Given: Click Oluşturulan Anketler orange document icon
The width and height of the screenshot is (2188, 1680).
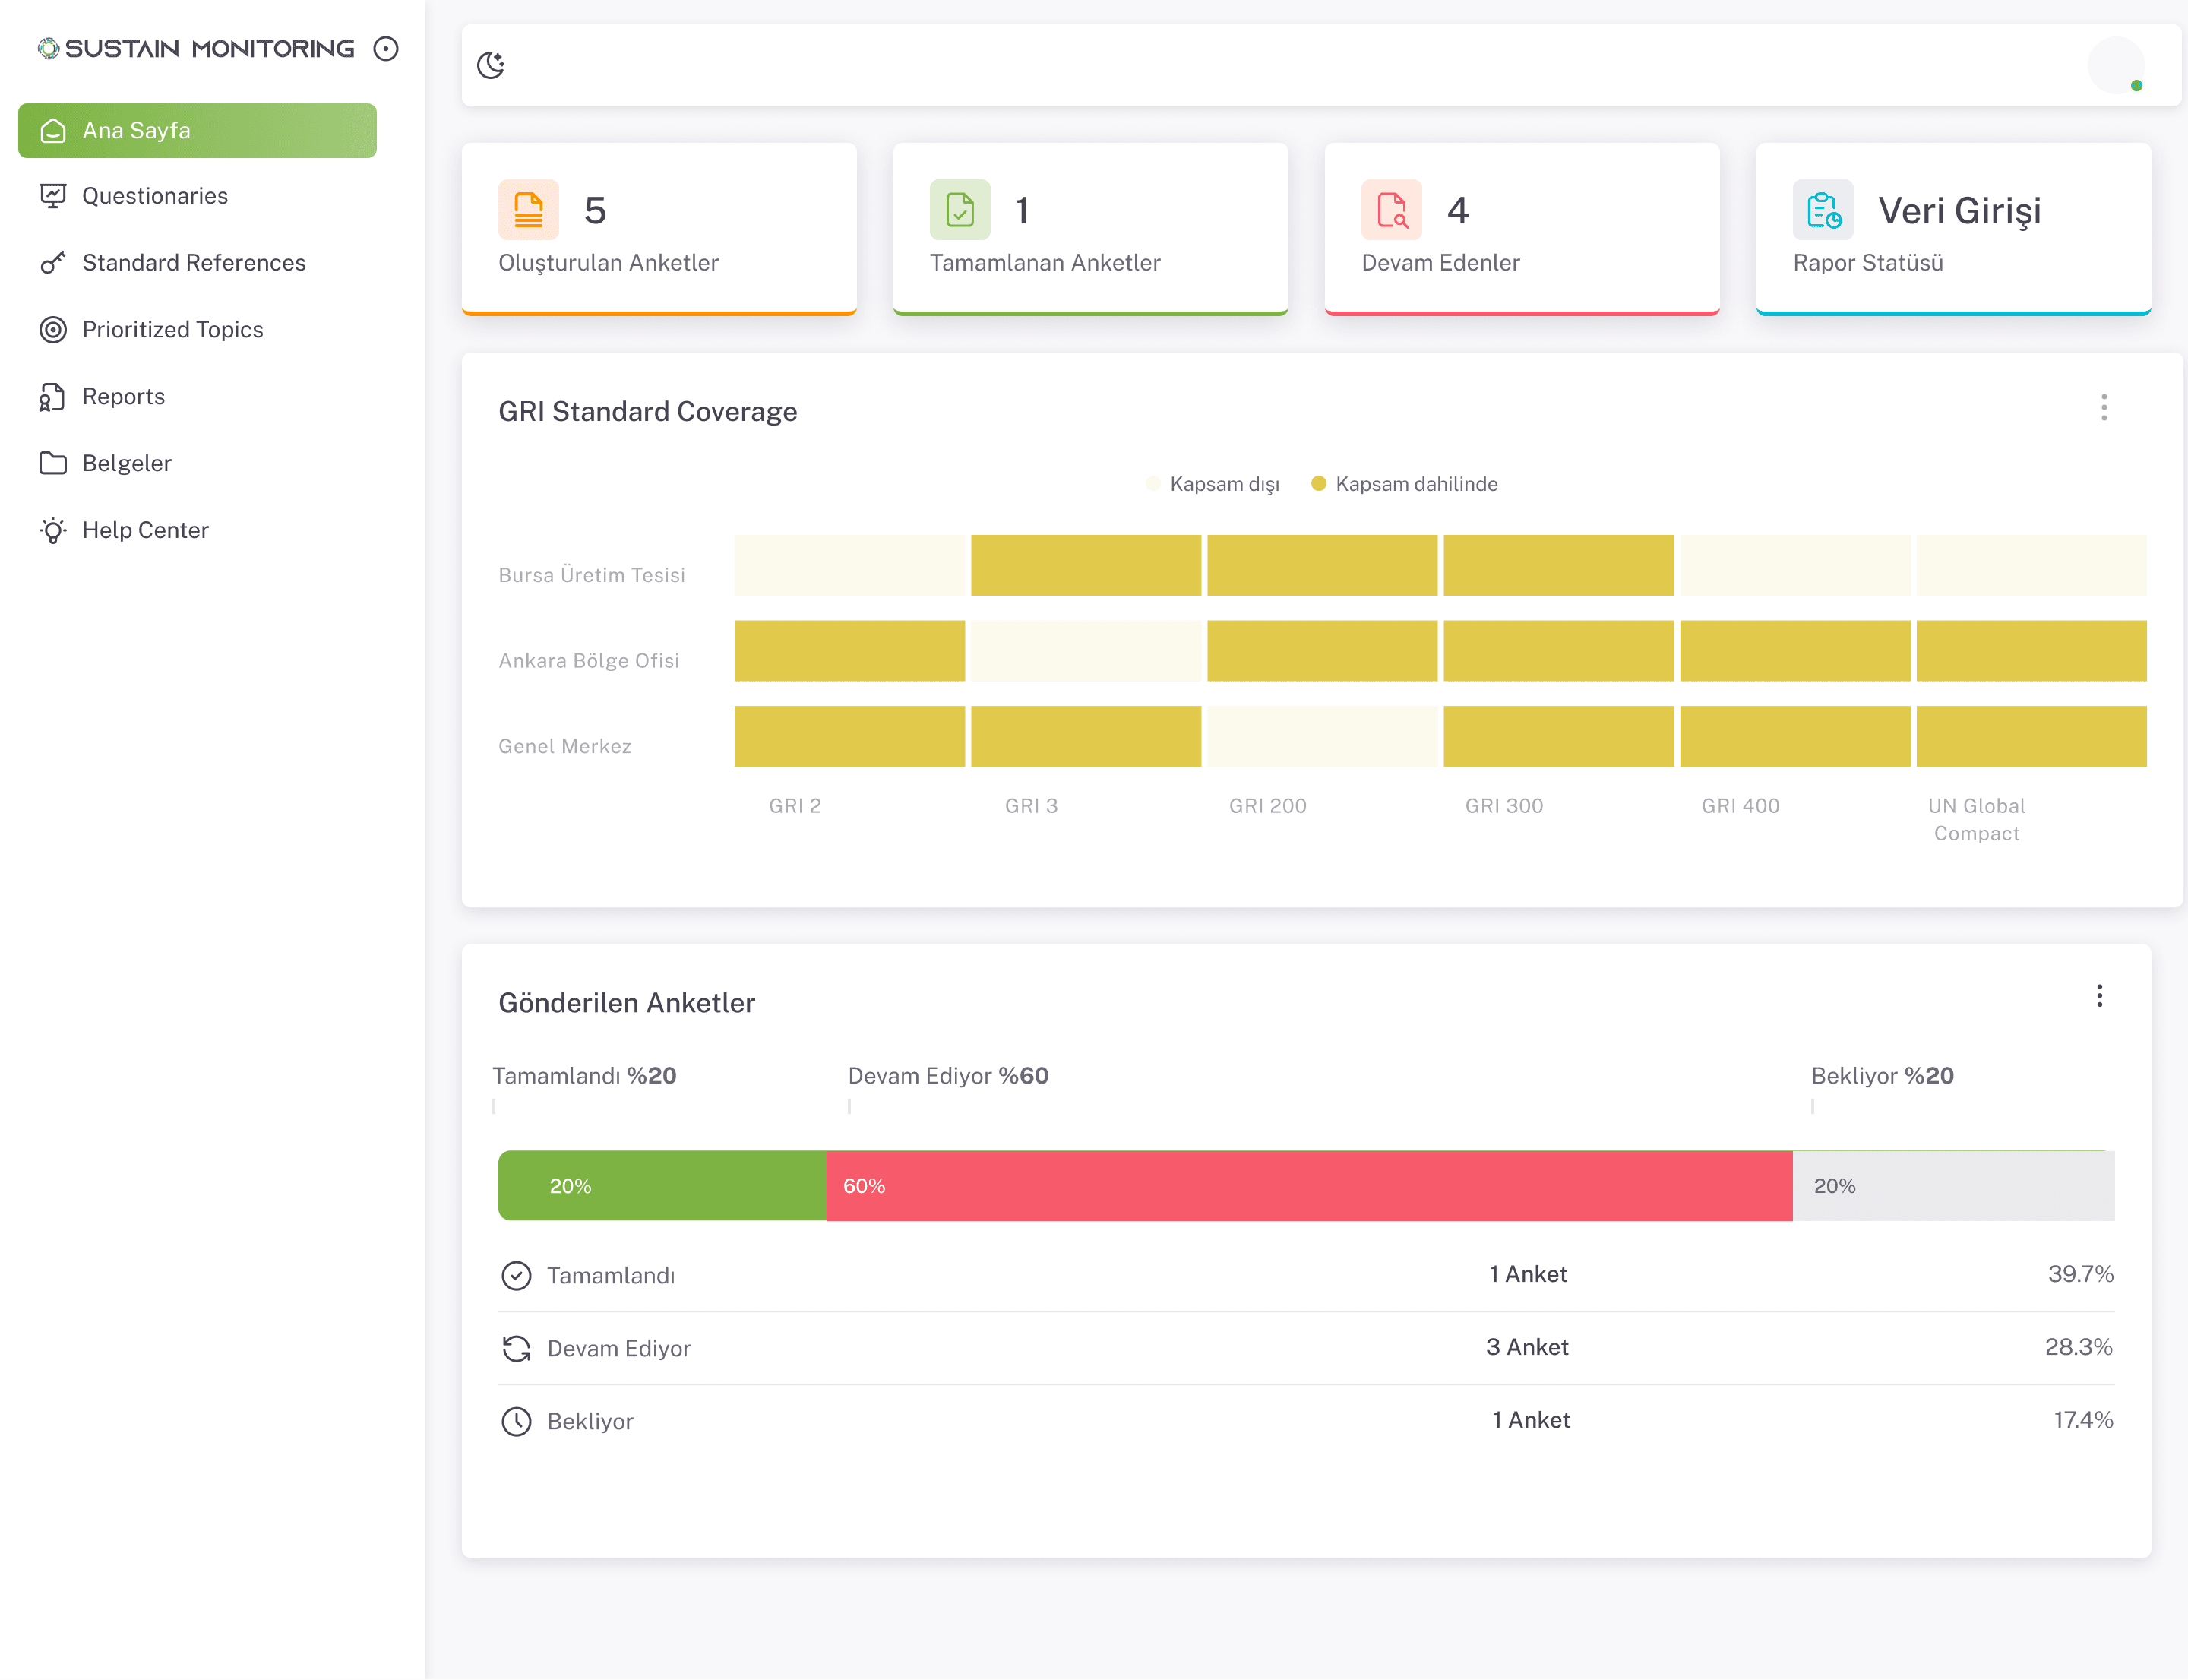Looking at the screenshot, I should (x=528, y=210).
